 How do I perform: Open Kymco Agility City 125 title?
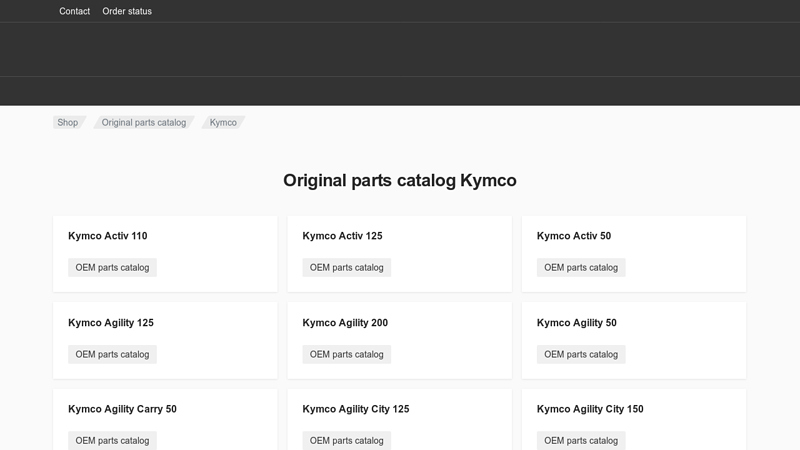(356, 409)
